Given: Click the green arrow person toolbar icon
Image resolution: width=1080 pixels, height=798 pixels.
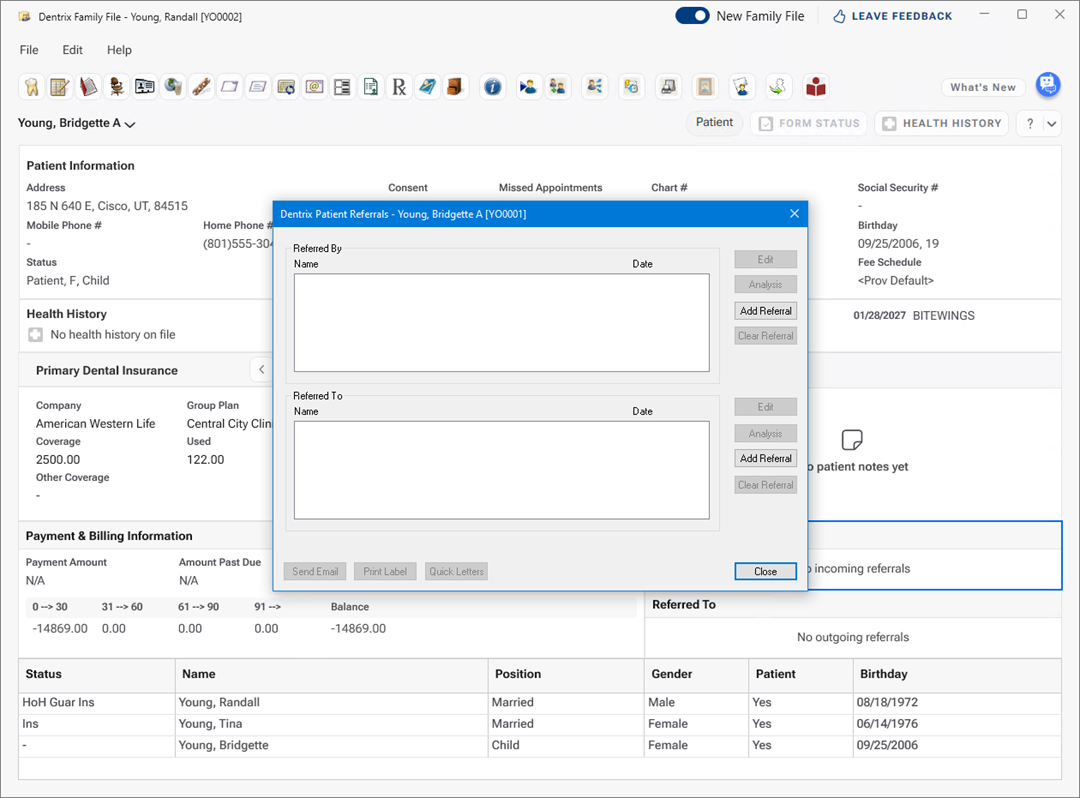Looking at the screenshot, I should [778, 87].
